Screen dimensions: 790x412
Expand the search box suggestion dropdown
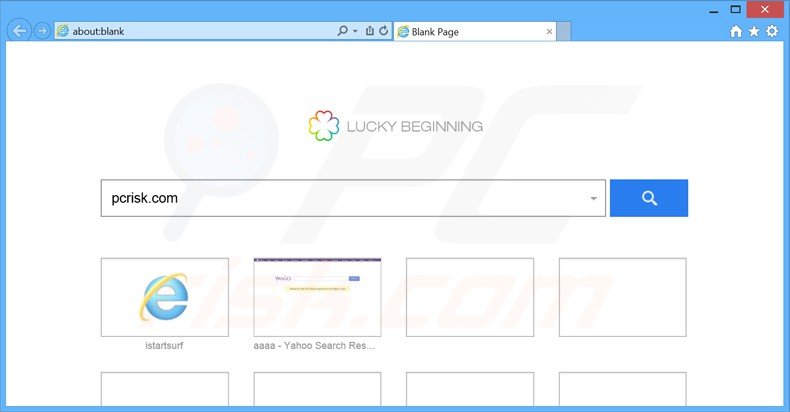pyautogui.click(x=594, y=198)
